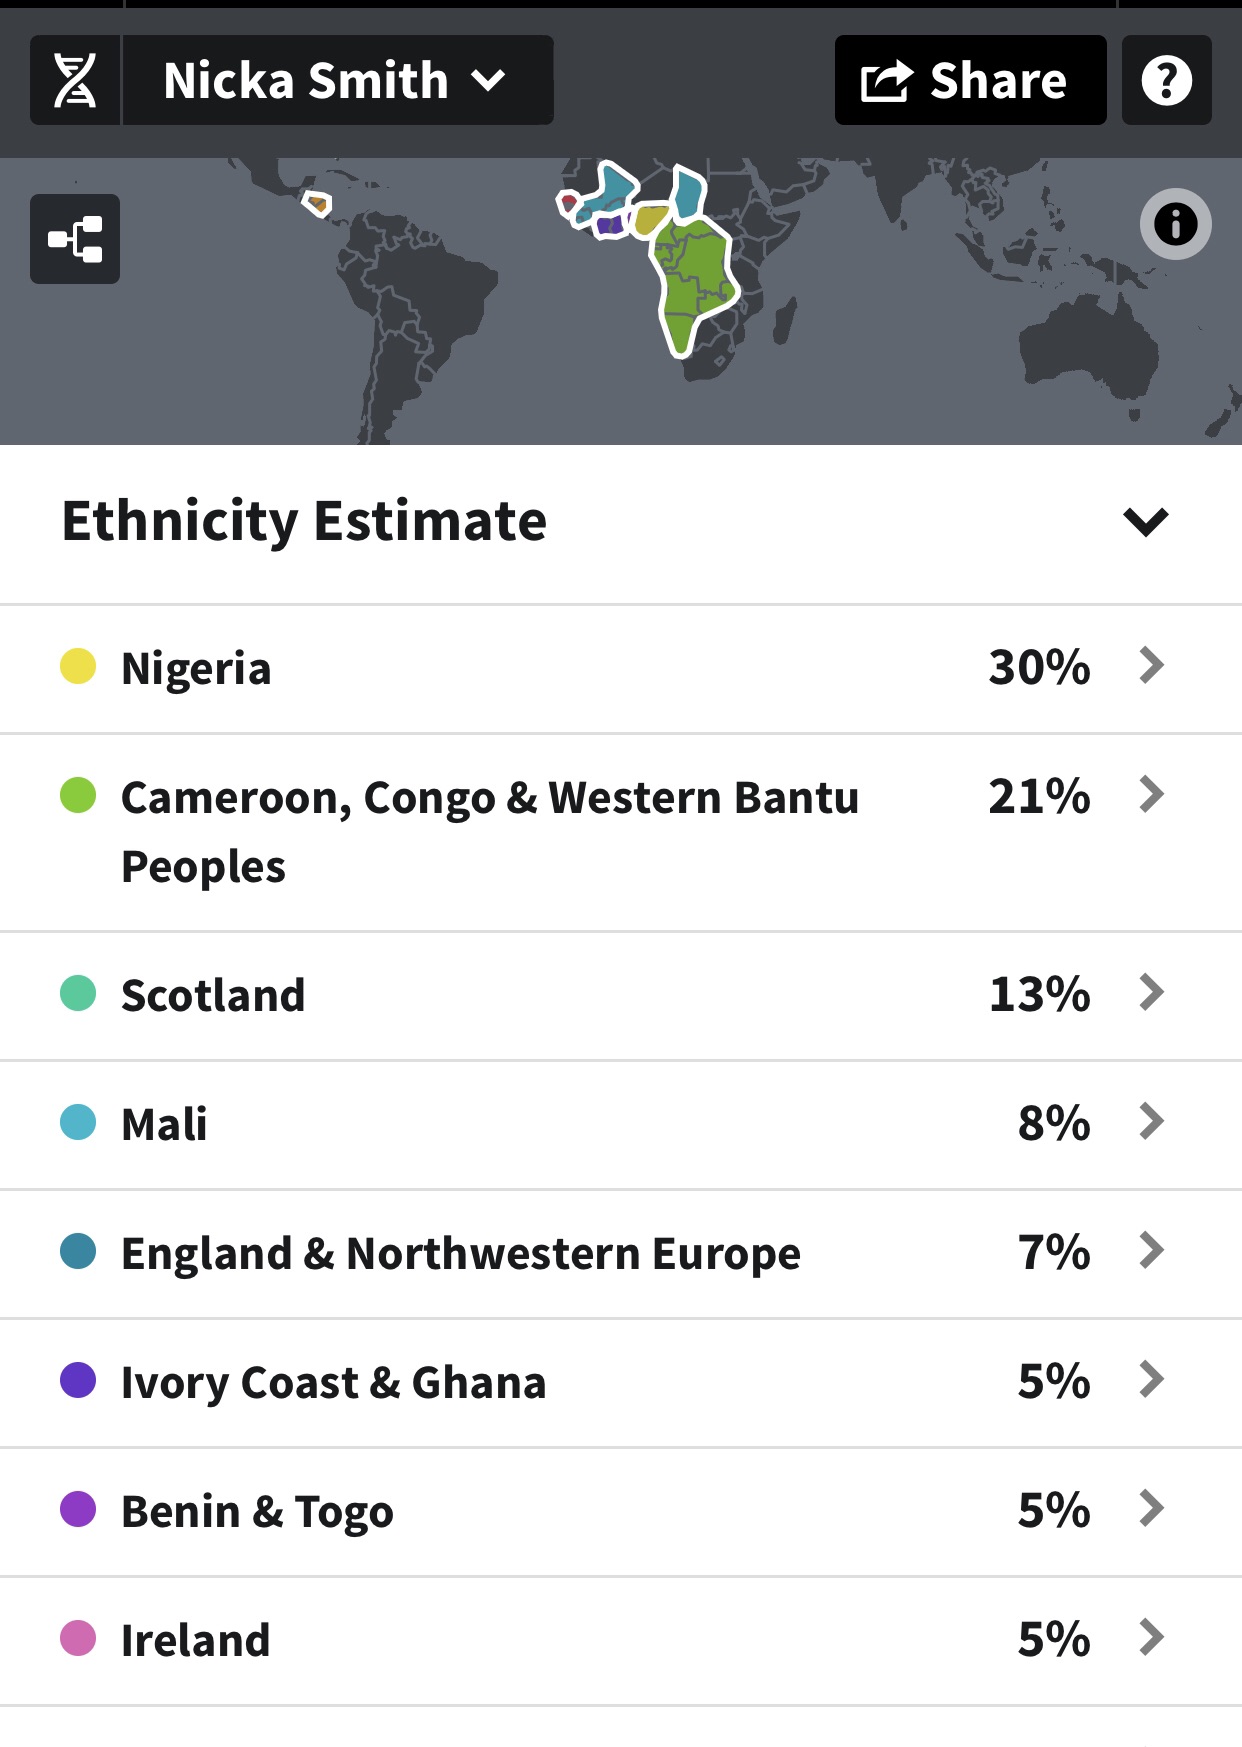Click the yellow Nigeria color dot
The image size is (1242, 1747).
(x=78, y=666)
